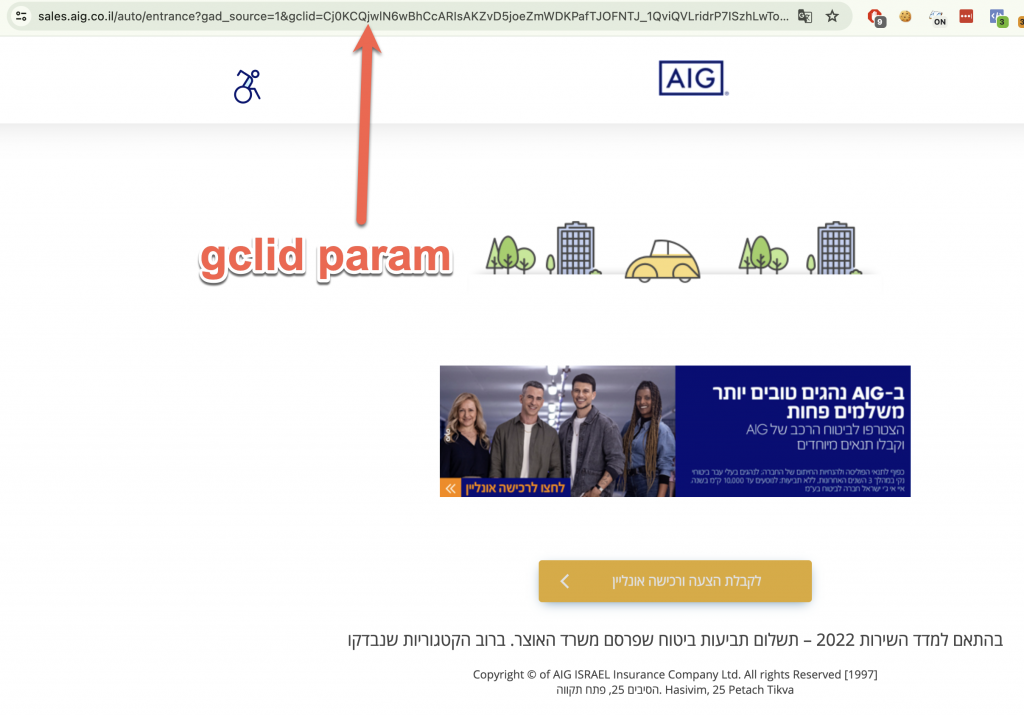Click the Google Translate icon in address bar

[805, 16]
